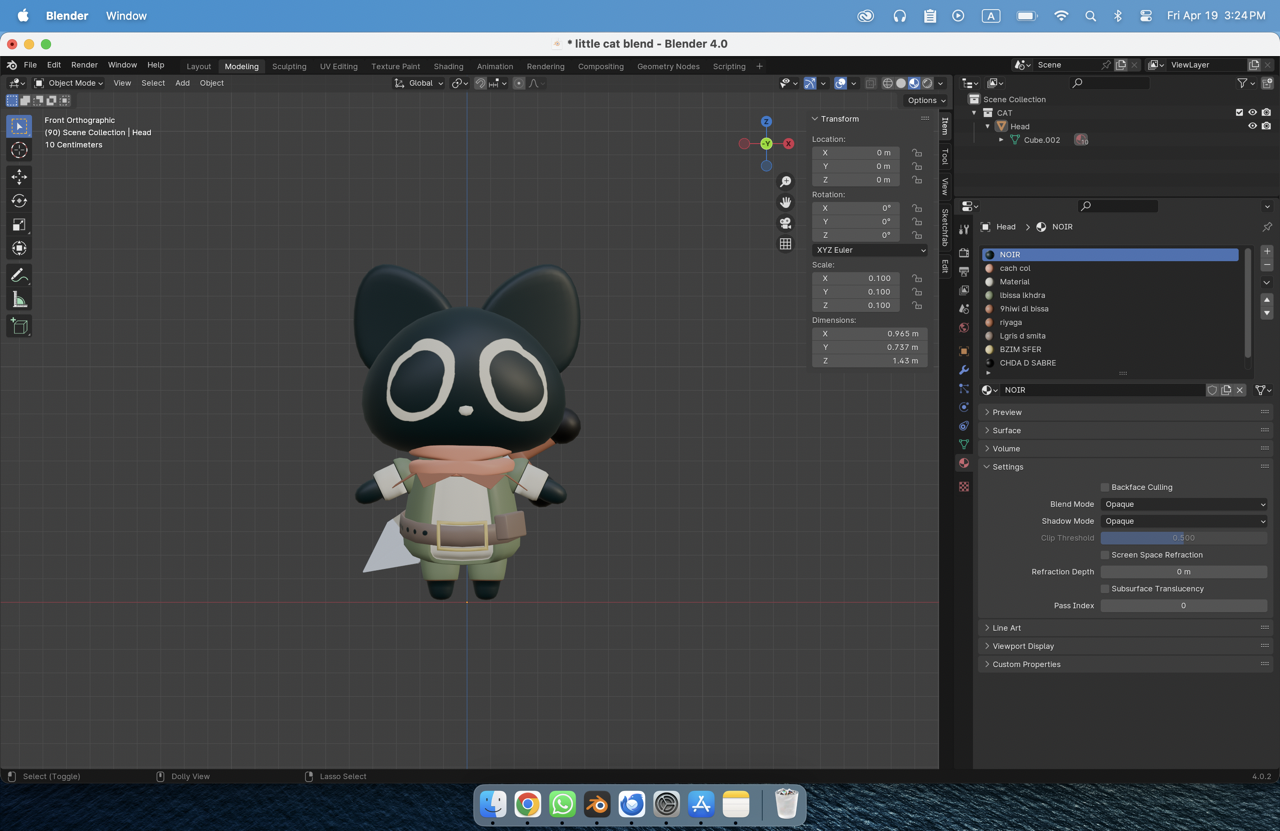Expand the Preview panel

click(1006, 412)
